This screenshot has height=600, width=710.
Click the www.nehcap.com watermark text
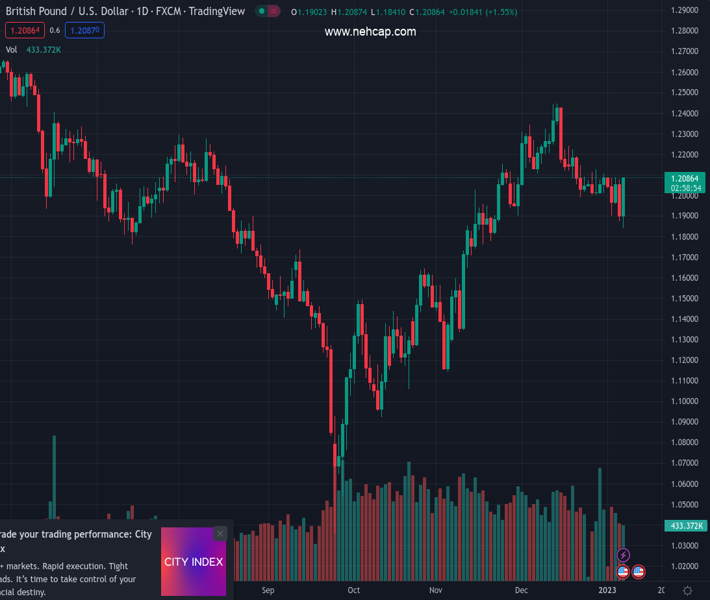[x=370, y=32]
